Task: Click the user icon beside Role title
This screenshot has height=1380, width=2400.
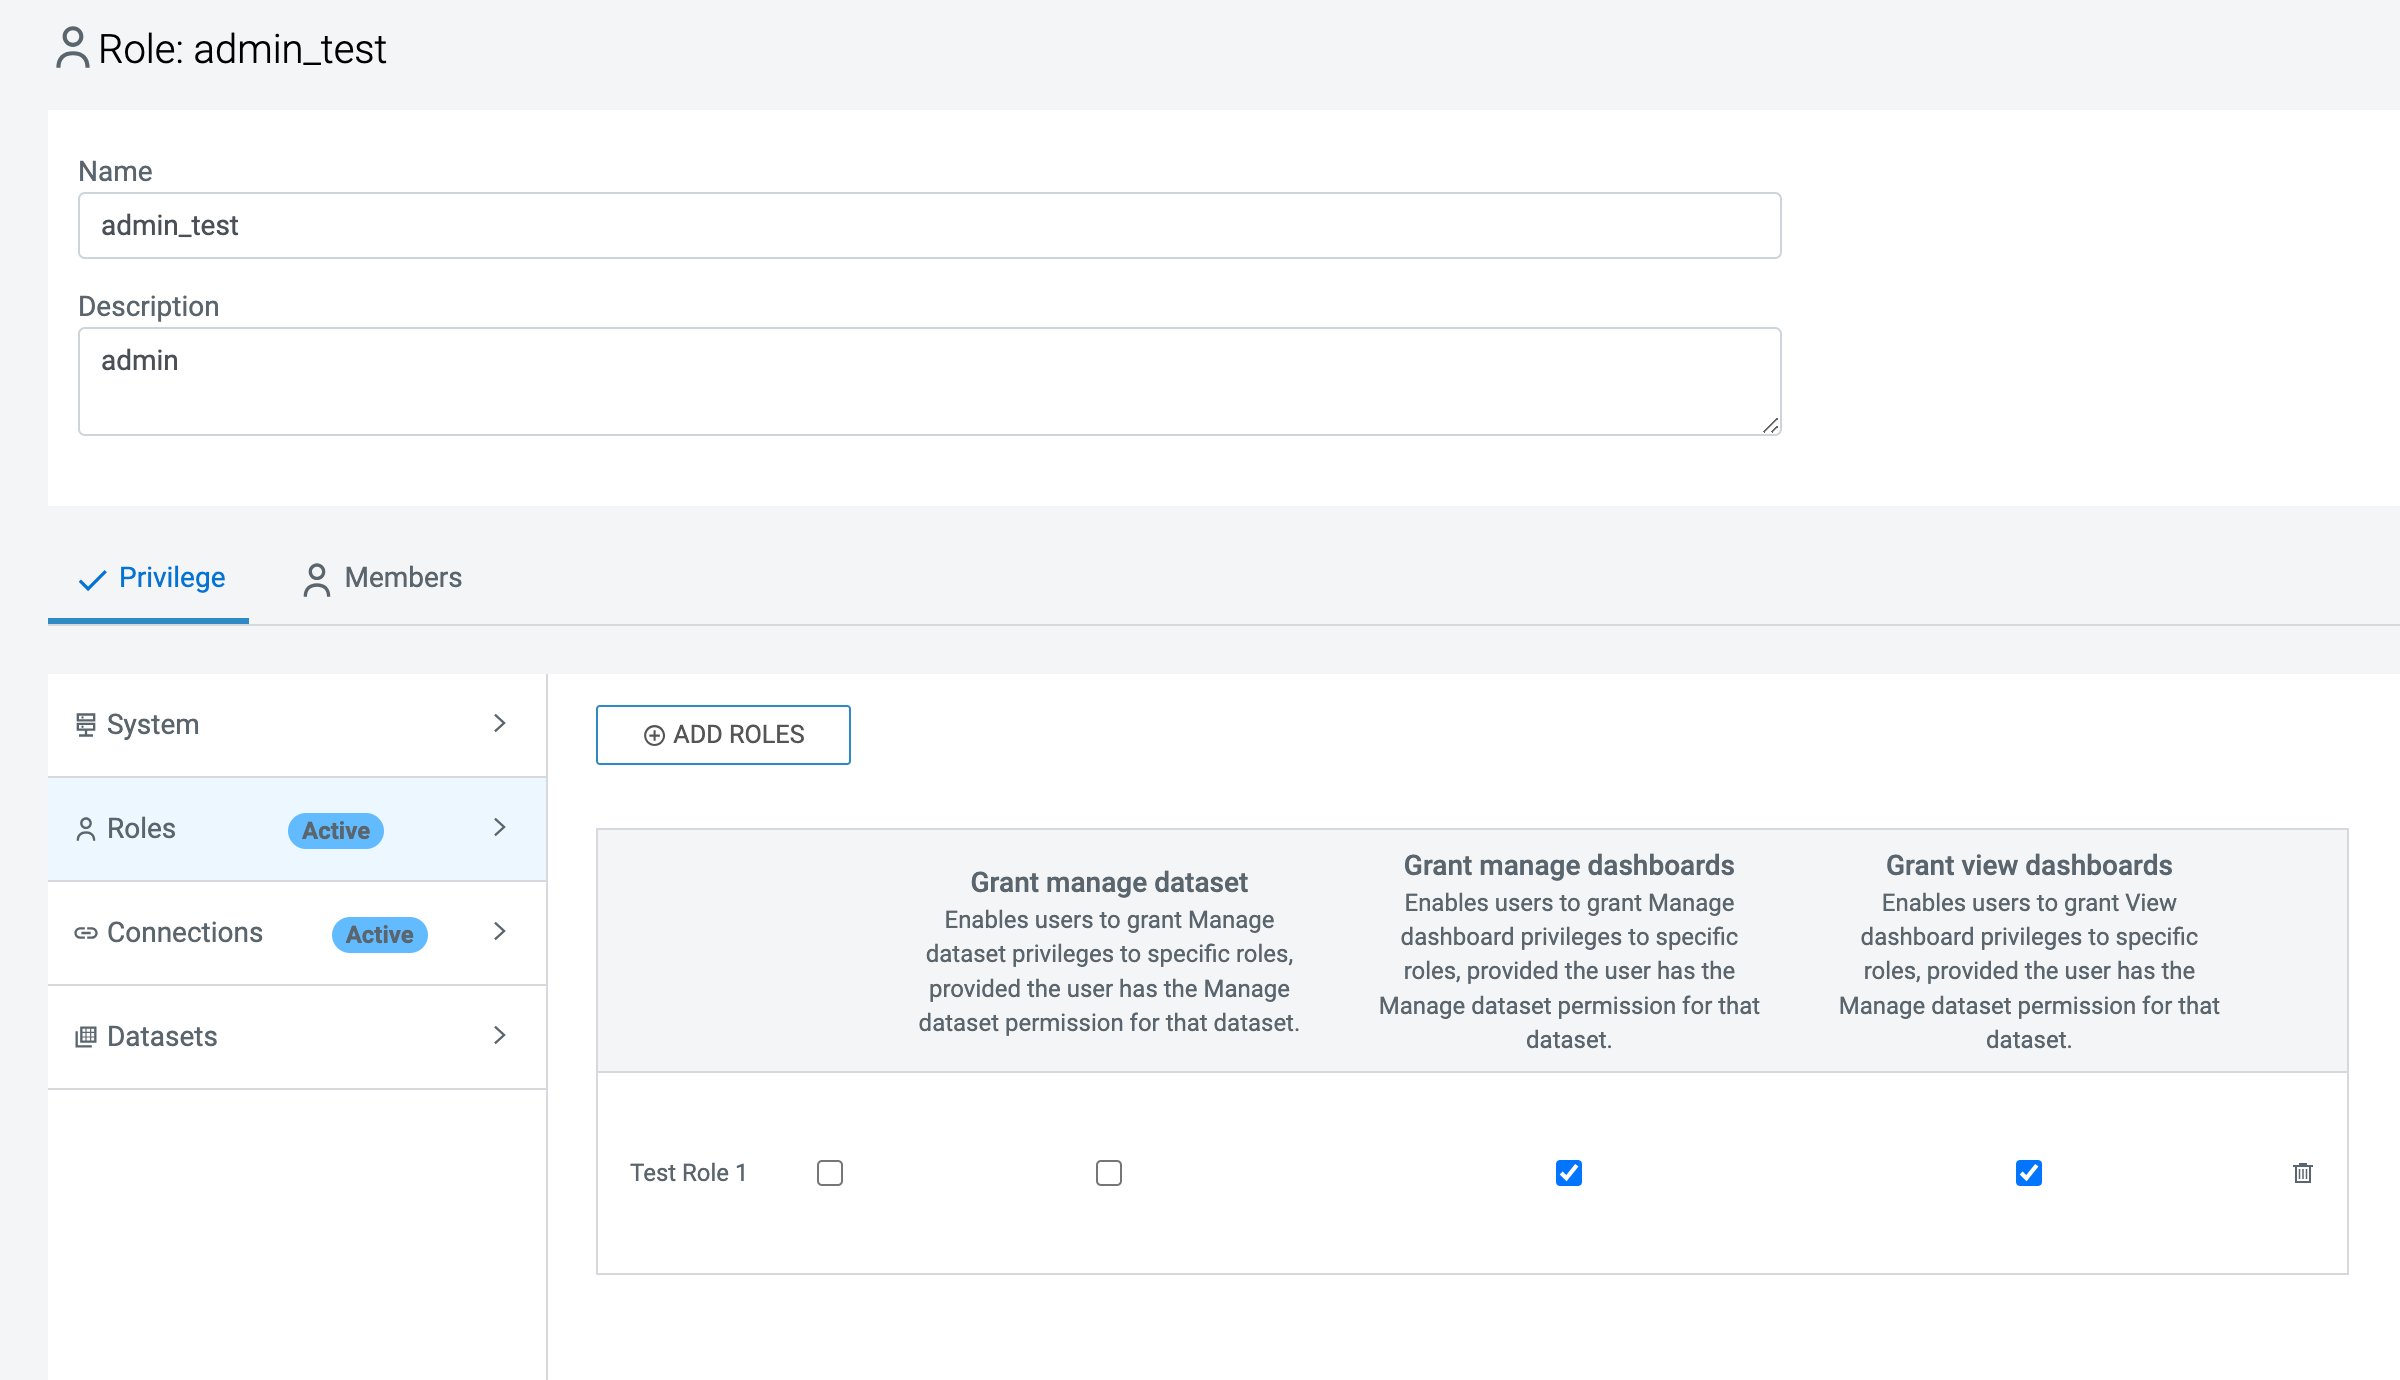Action: pos(72,48)
